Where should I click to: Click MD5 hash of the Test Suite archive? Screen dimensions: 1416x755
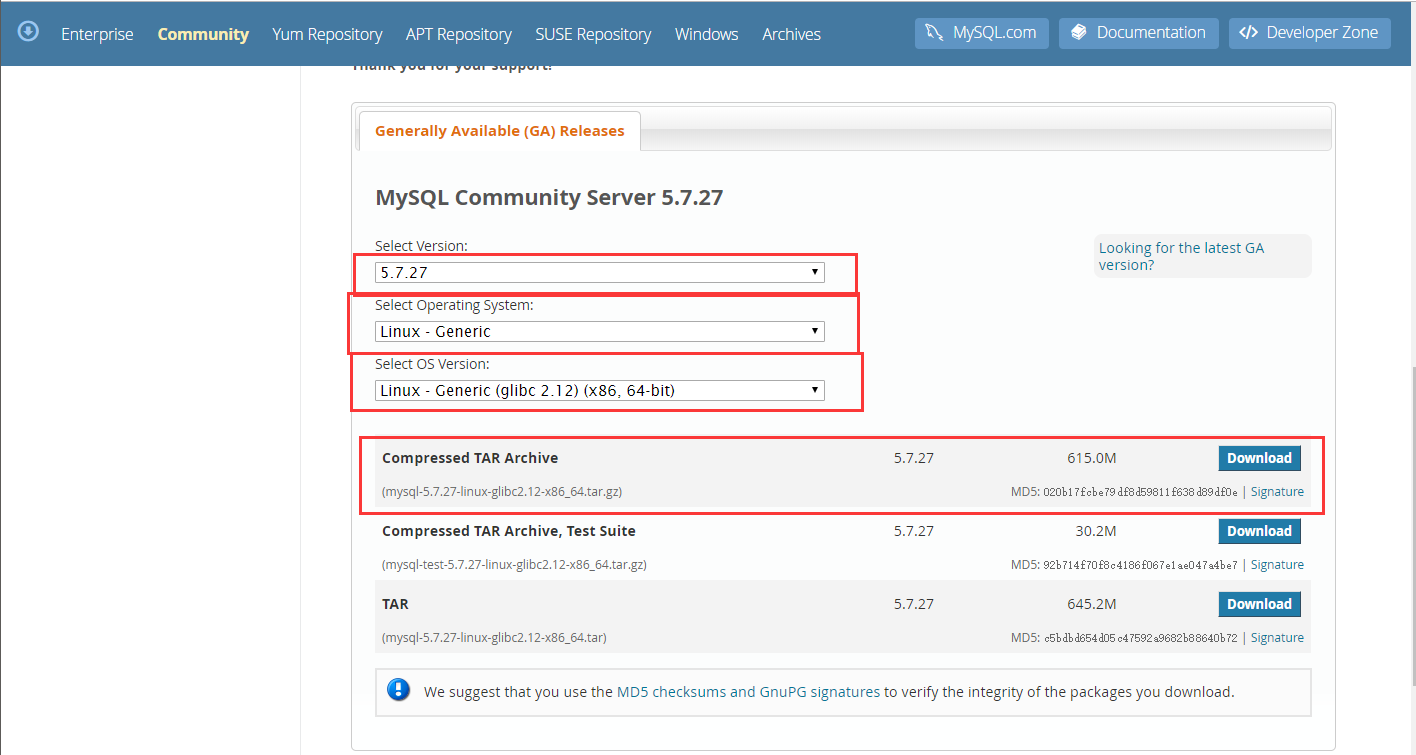pos(1140,565)
